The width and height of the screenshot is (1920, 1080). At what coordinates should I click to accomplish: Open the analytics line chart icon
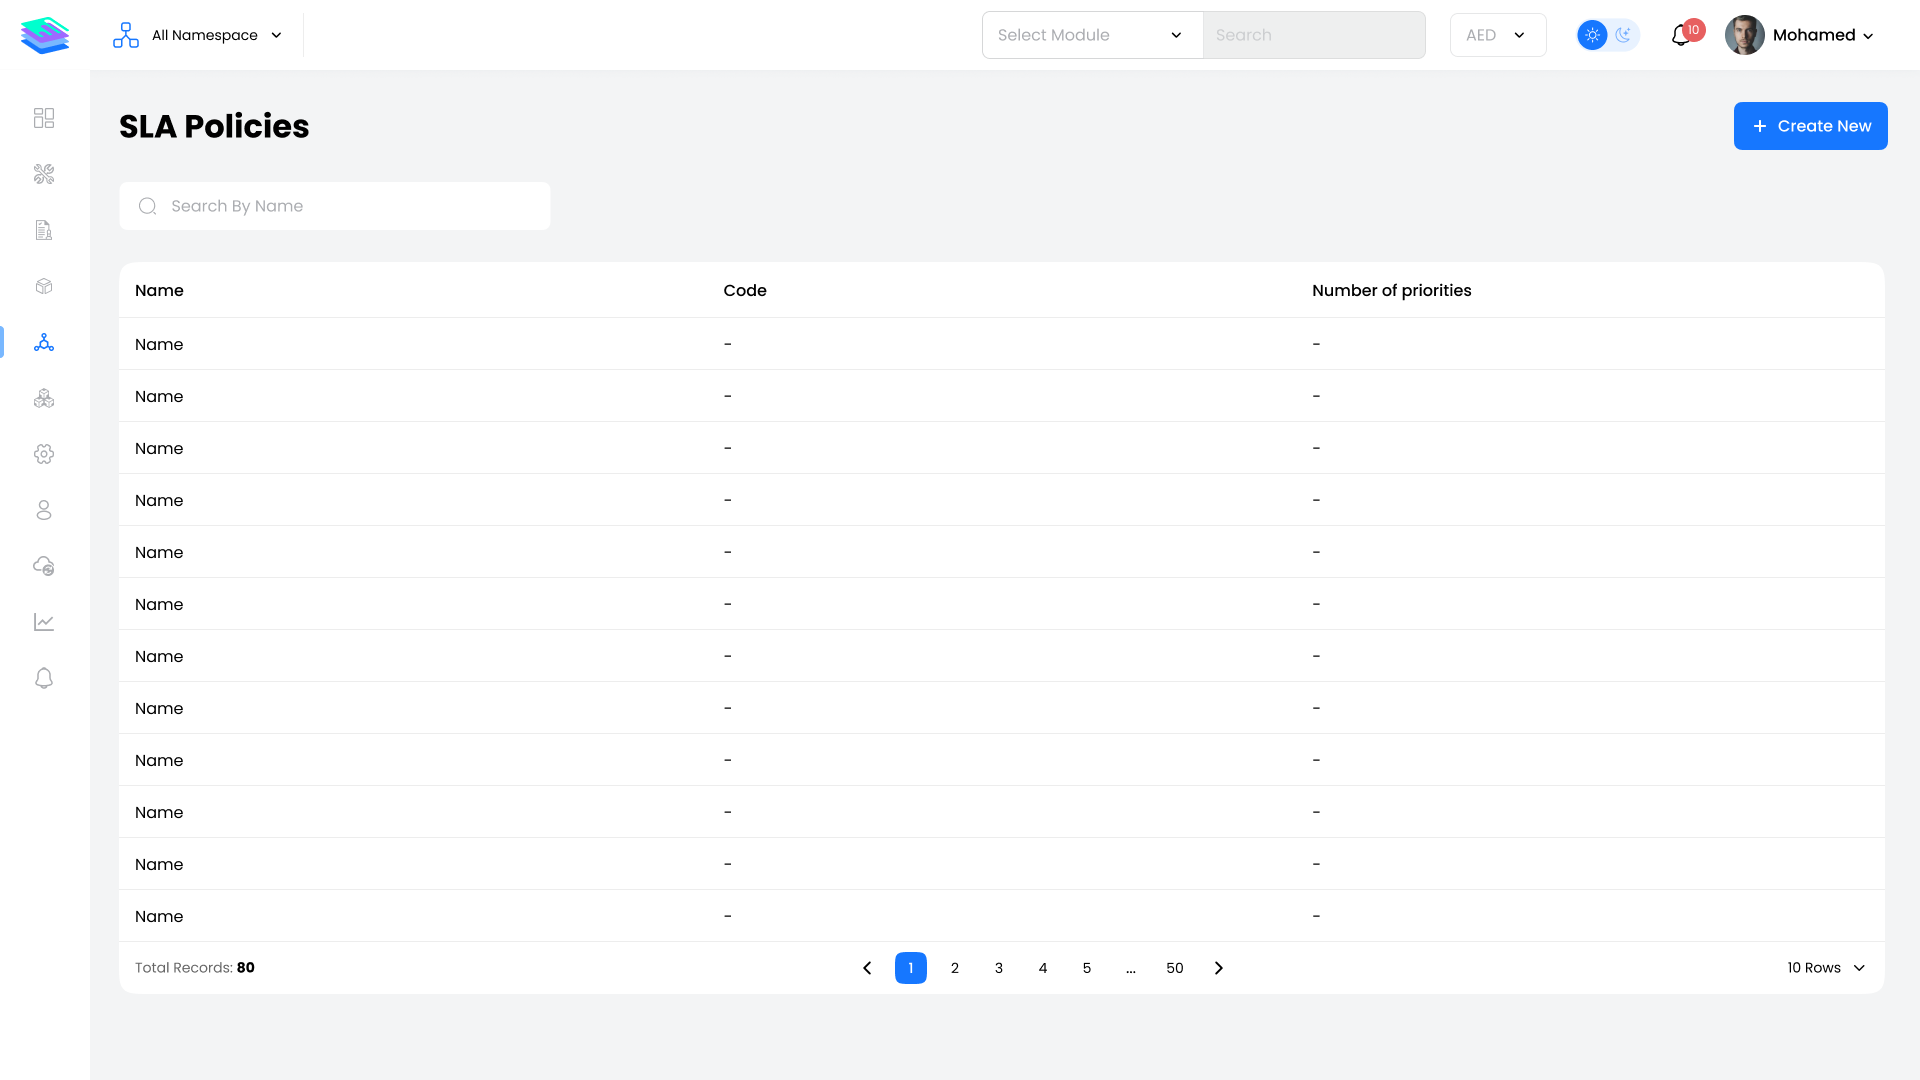click(44, 622)
